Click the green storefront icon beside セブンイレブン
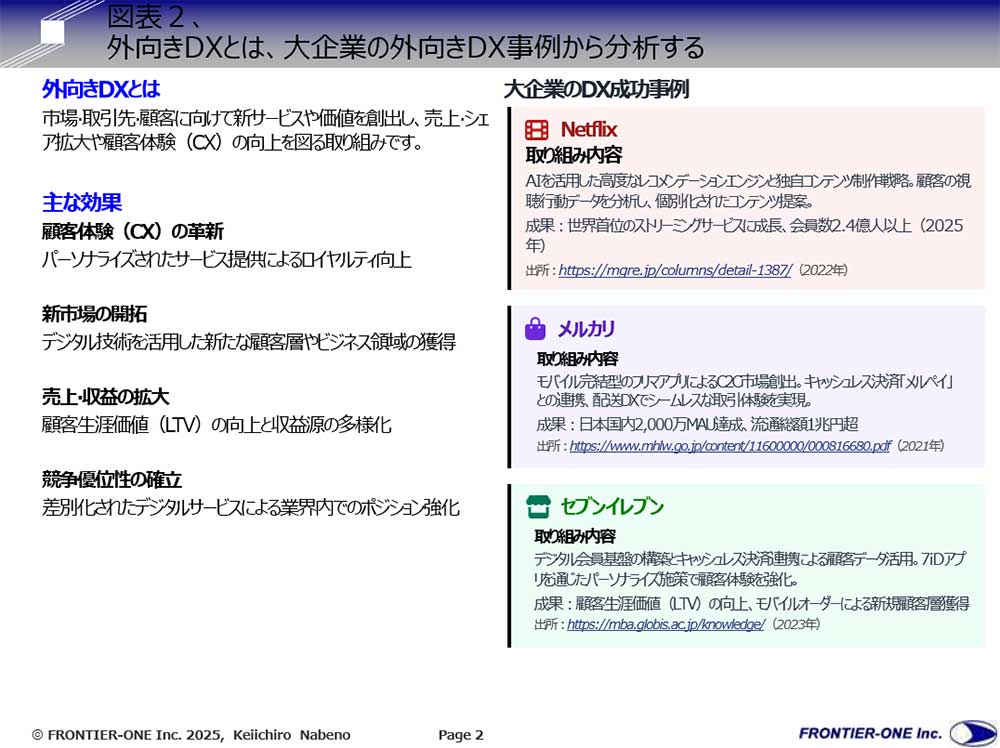The image size is (1000, 748). coord(537,509)
